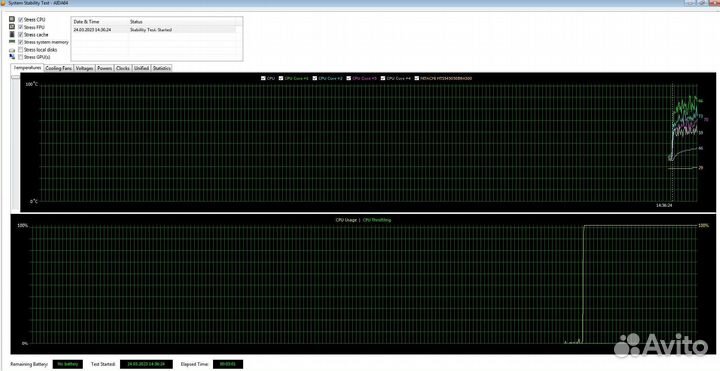Enable the Stress GPU(s) checkbox
The width and height of the screenshot is (720, 371).
coord(21,57)
